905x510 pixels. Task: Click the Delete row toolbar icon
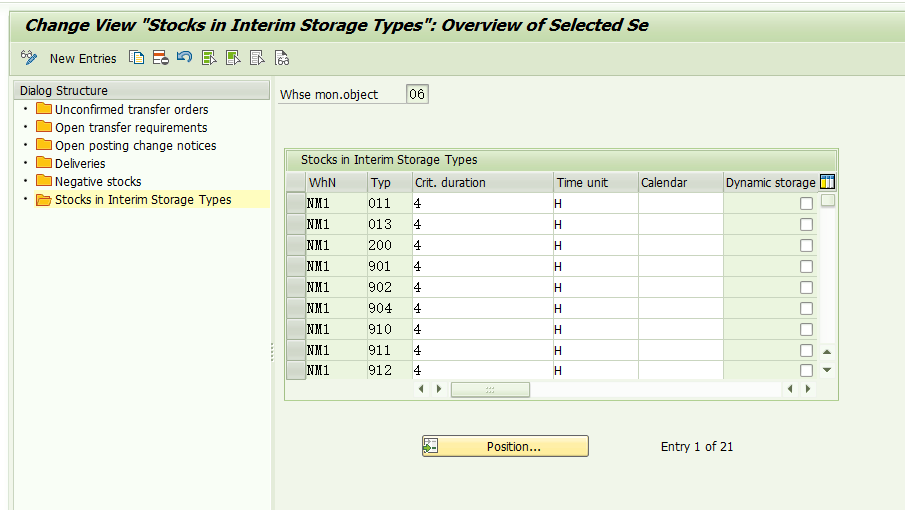pos(160,58)
